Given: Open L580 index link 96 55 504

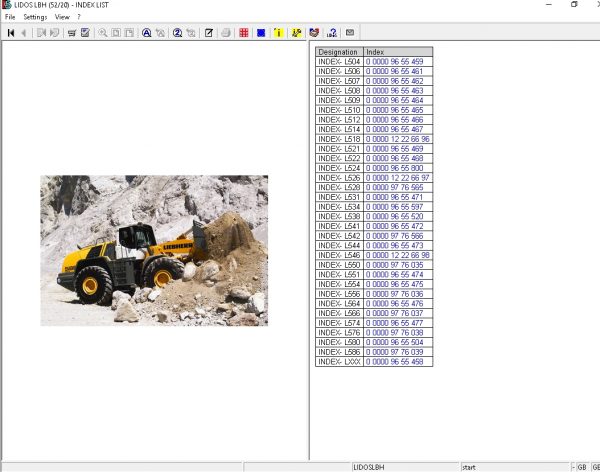Looking at the screenshot, I should 394,342.
